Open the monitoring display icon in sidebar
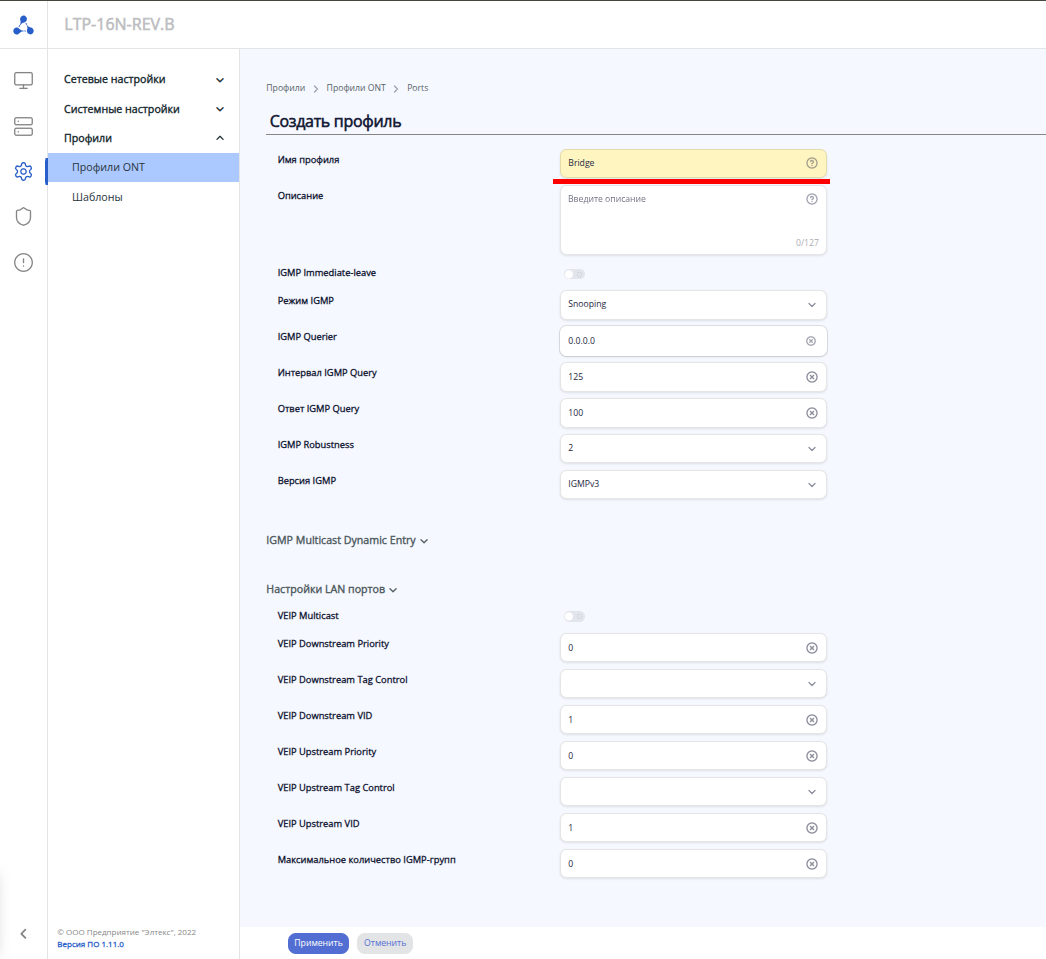 [x=23, y=80]
